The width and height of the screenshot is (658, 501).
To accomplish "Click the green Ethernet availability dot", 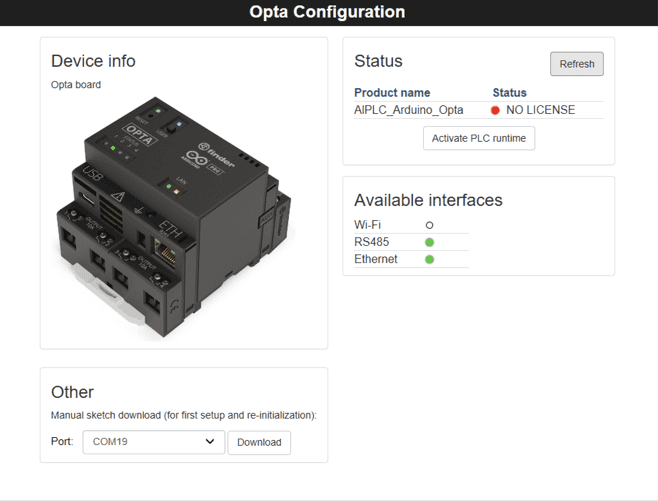I will (430, 259).
